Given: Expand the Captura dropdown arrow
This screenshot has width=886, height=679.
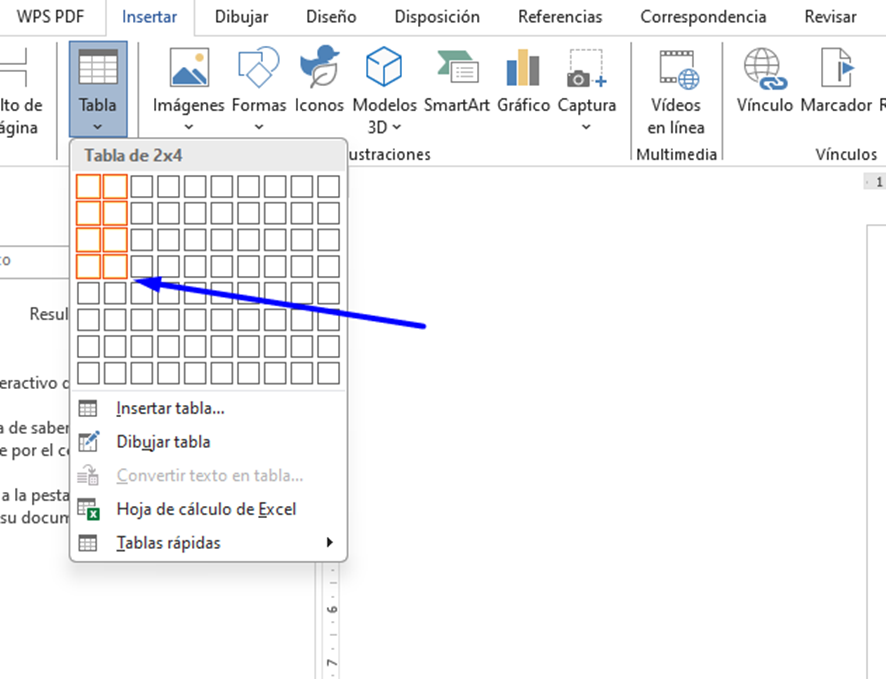Looking at the screenshot, I should (587, 127).
